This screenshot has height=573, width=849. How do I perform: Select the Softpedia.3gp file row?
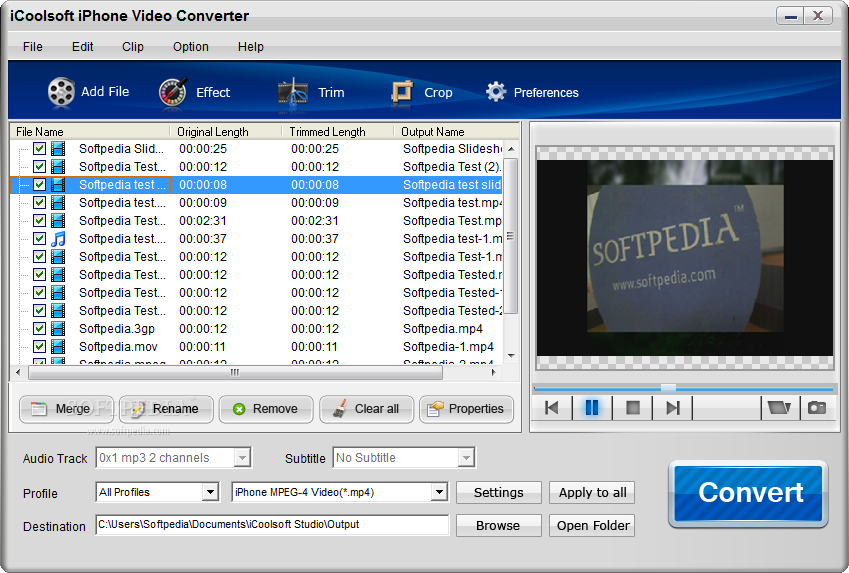[257, 329]
